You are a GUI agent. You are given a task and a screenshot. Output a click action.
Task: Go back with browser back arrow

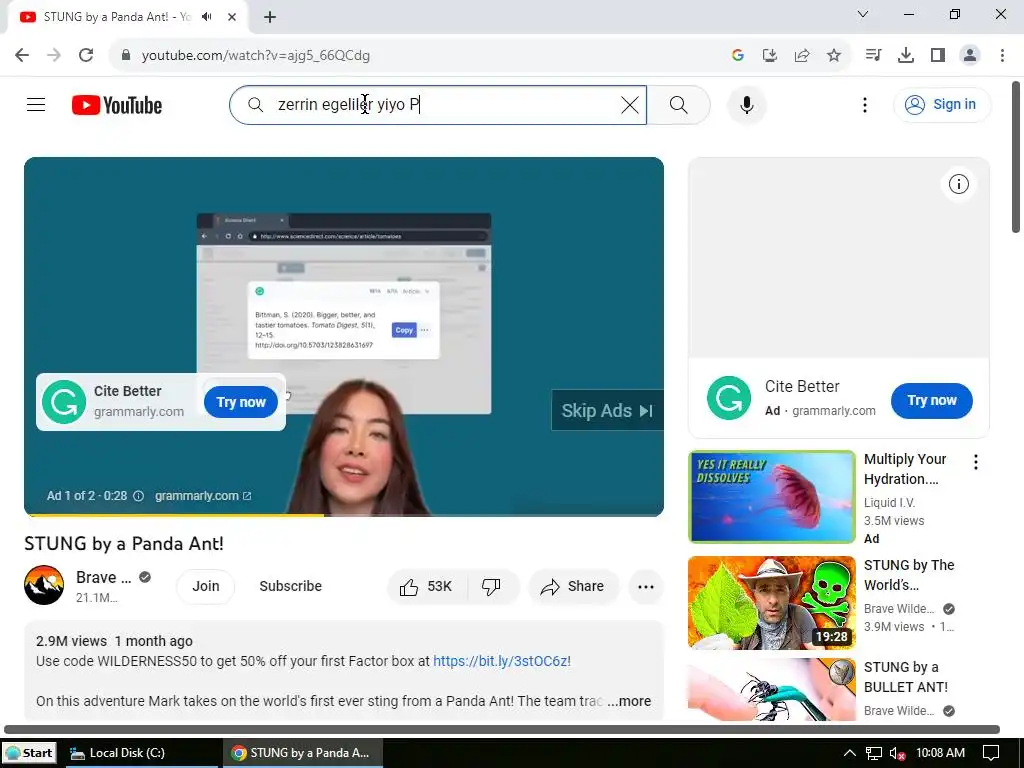tap(22, 55)
